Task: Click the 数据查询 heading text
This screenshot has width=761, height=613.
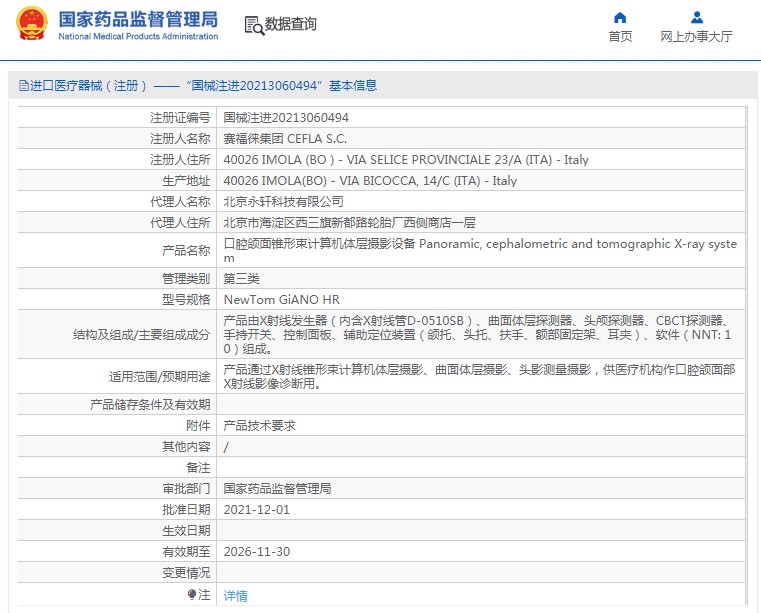Action: (291, 25)
